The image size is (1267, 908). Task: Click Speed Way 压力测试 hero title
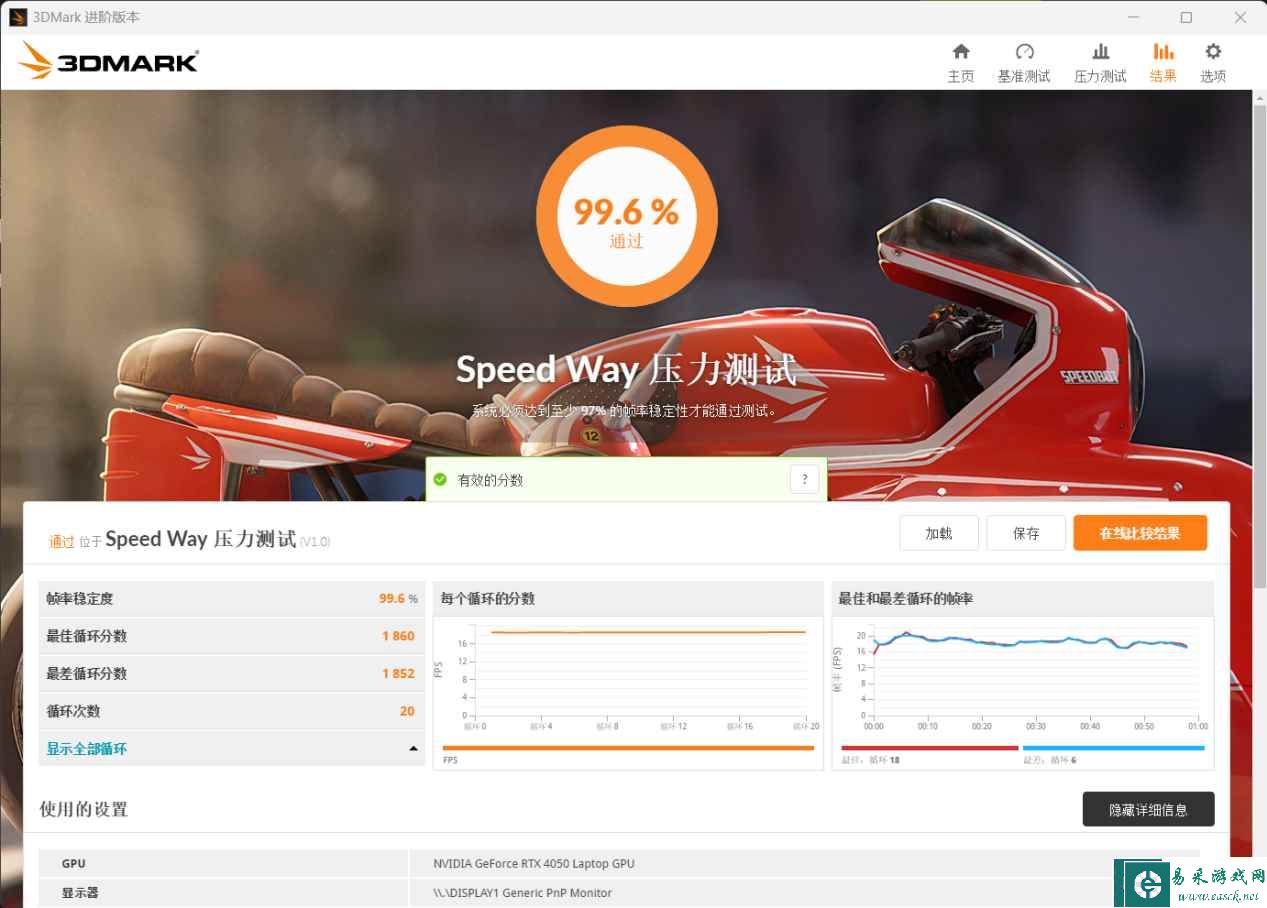pos(626,370)
